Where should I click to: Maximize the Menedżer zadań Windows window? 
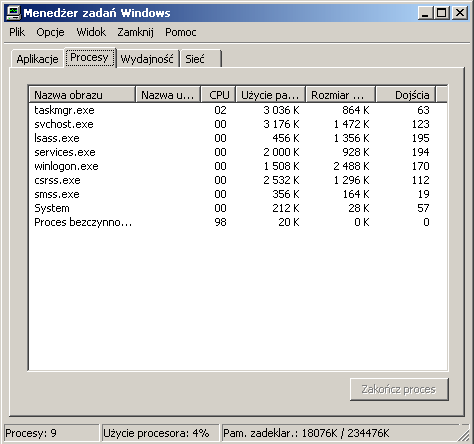(x=441, y=13)
